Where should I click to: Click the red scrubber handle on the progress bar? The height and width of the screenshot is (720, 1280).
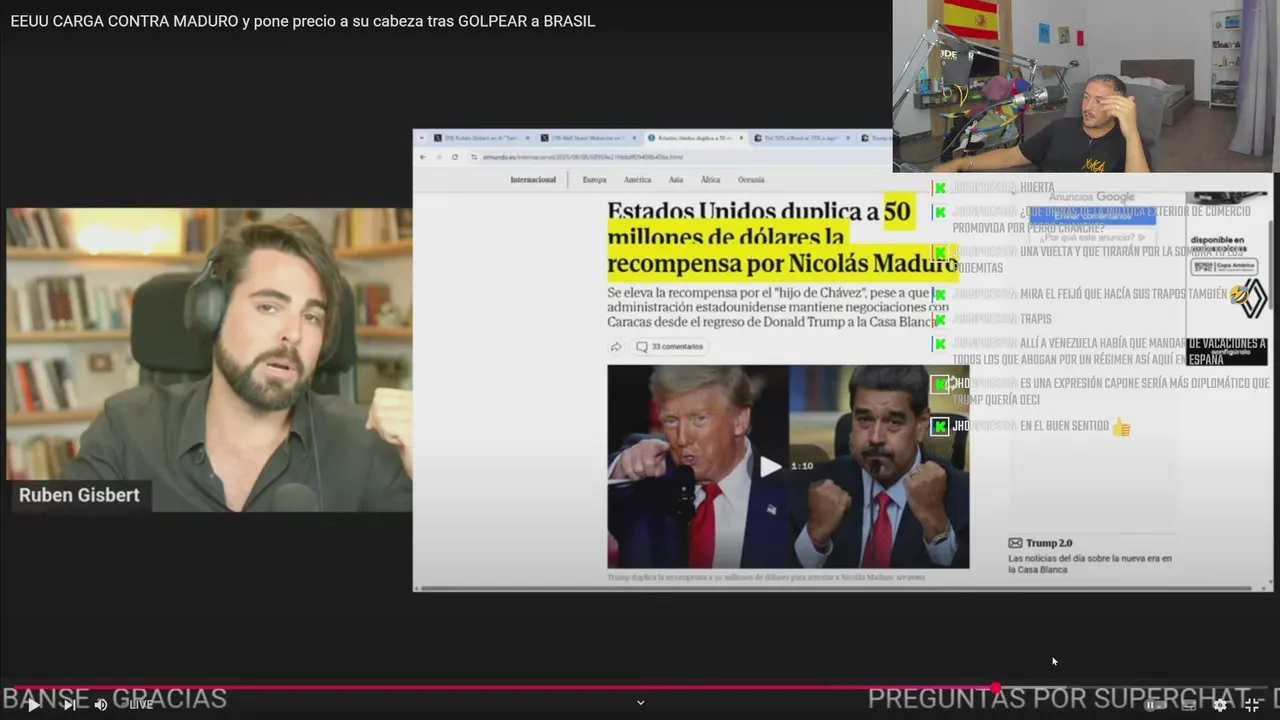coord(996,687)
